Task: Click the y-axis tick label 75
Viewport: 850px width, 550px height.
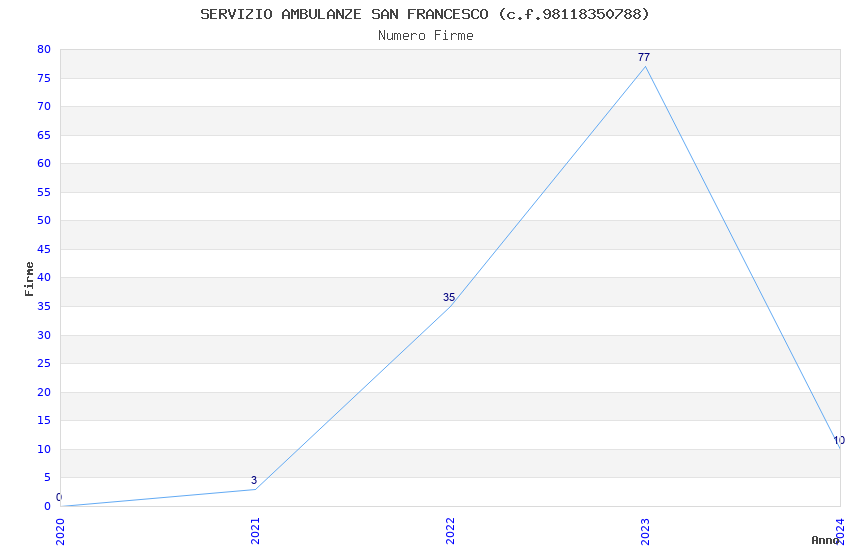Action: pyautogui.click(x=44, y=78)
